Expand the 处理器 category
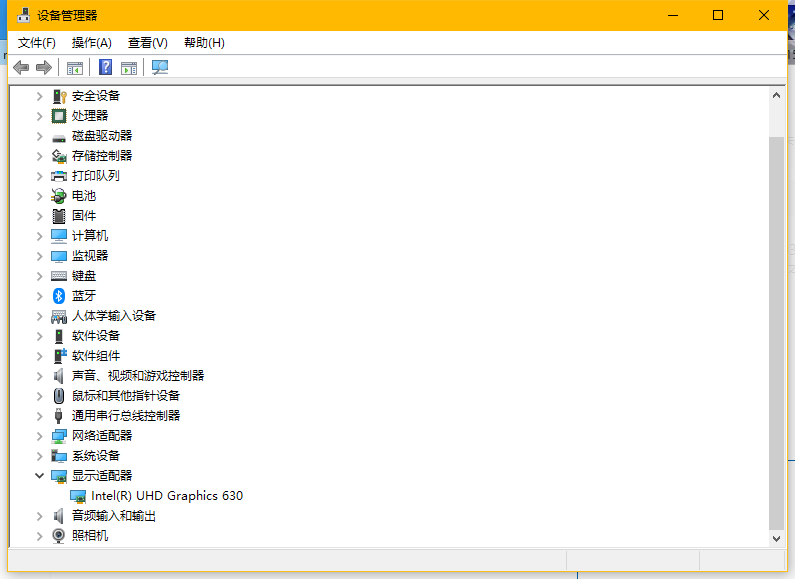 point(39,116)
